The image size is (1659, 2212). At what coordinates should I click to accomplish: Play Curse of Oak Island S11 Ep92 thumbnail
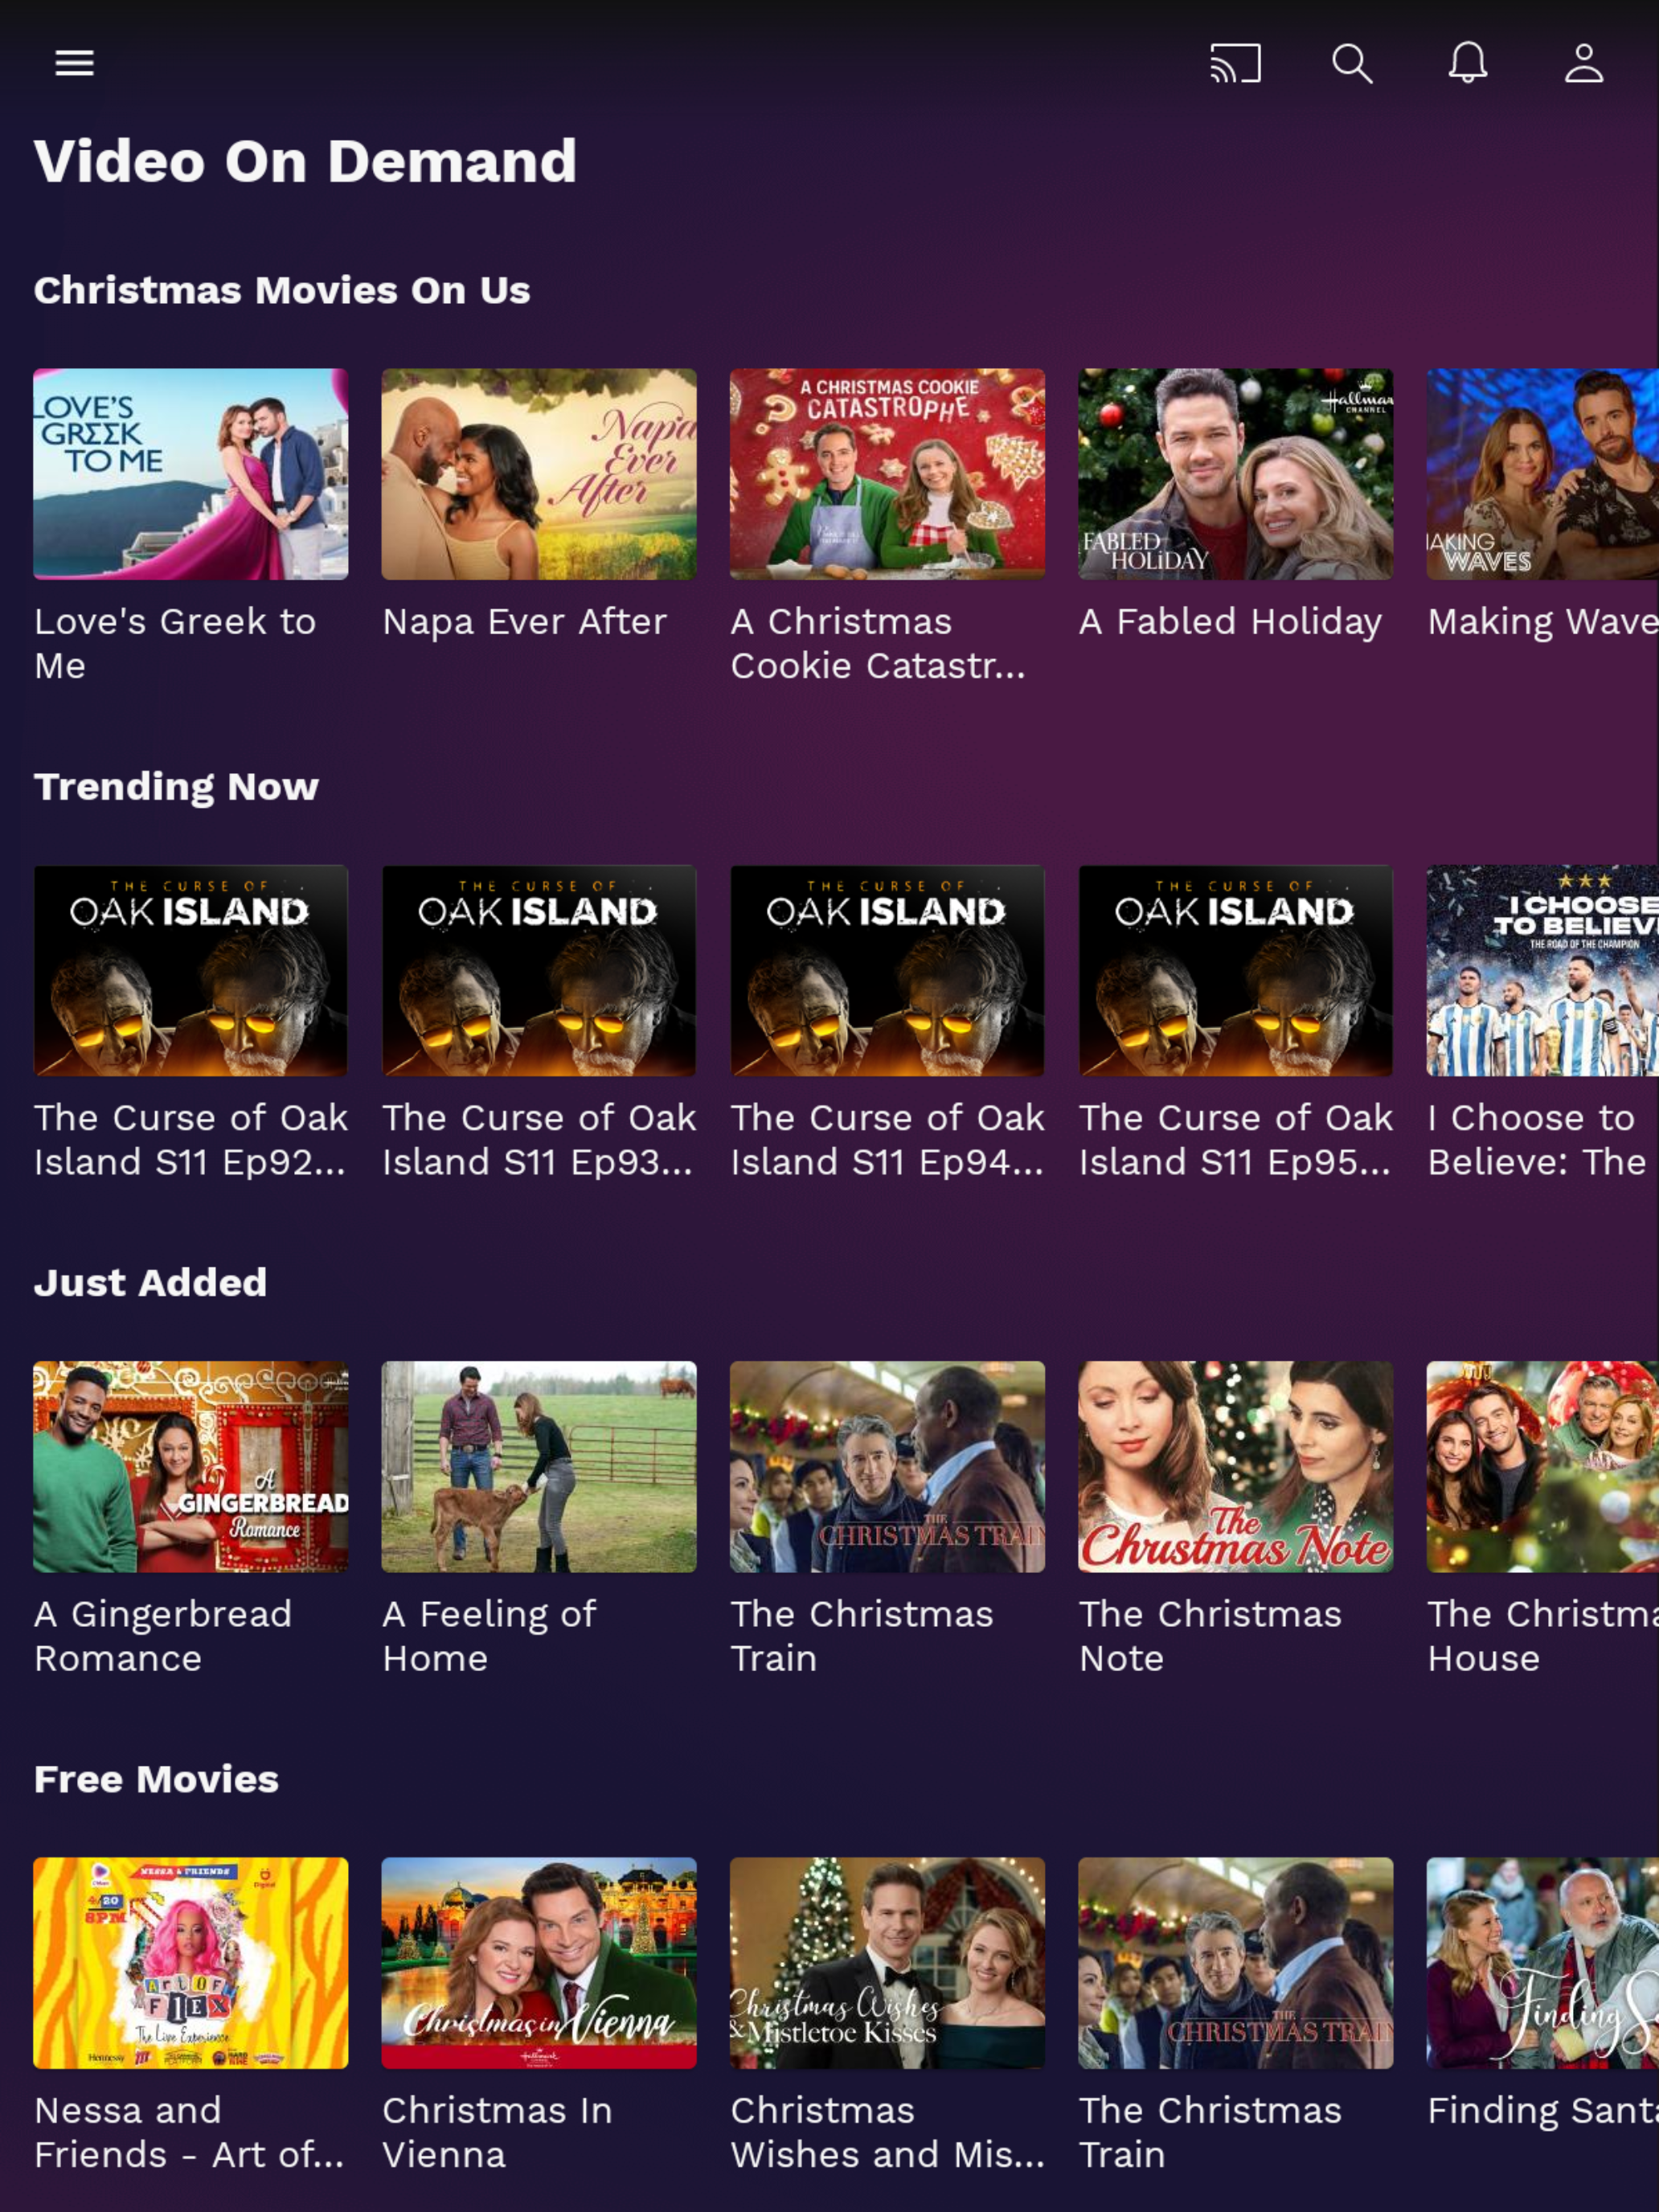coord(191,970)
